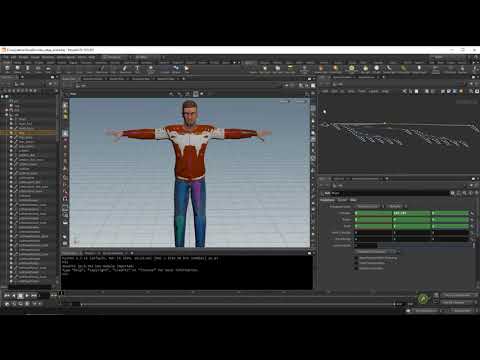Switch to the Misc parameter tab
The height and width of the screenshot is (360, 480).
353,200
